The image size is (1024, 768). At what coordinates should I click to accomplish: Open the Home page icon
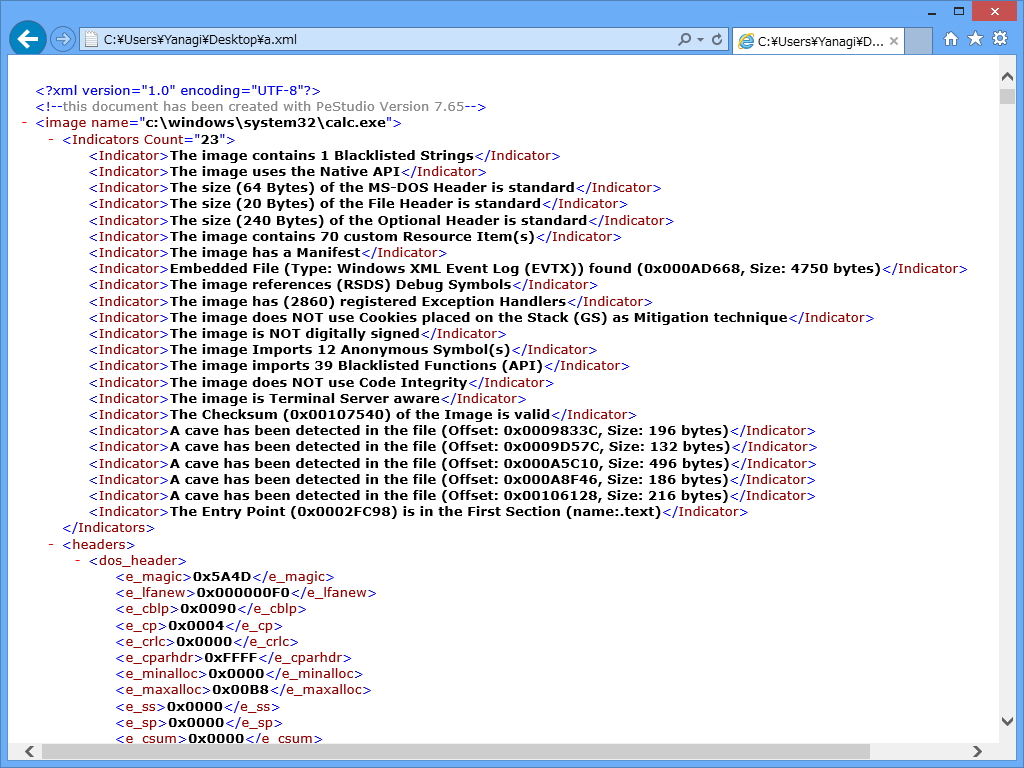point(951,39)
